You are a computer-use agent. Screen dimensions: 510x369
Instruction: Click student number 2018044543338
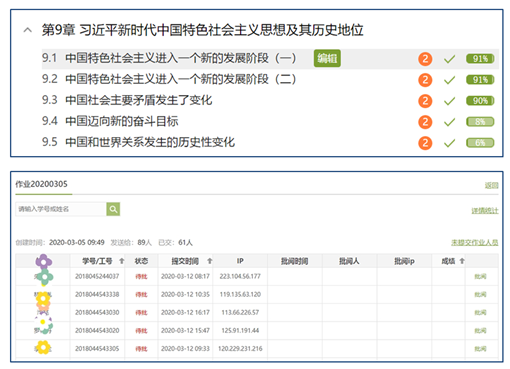point(97,294)
